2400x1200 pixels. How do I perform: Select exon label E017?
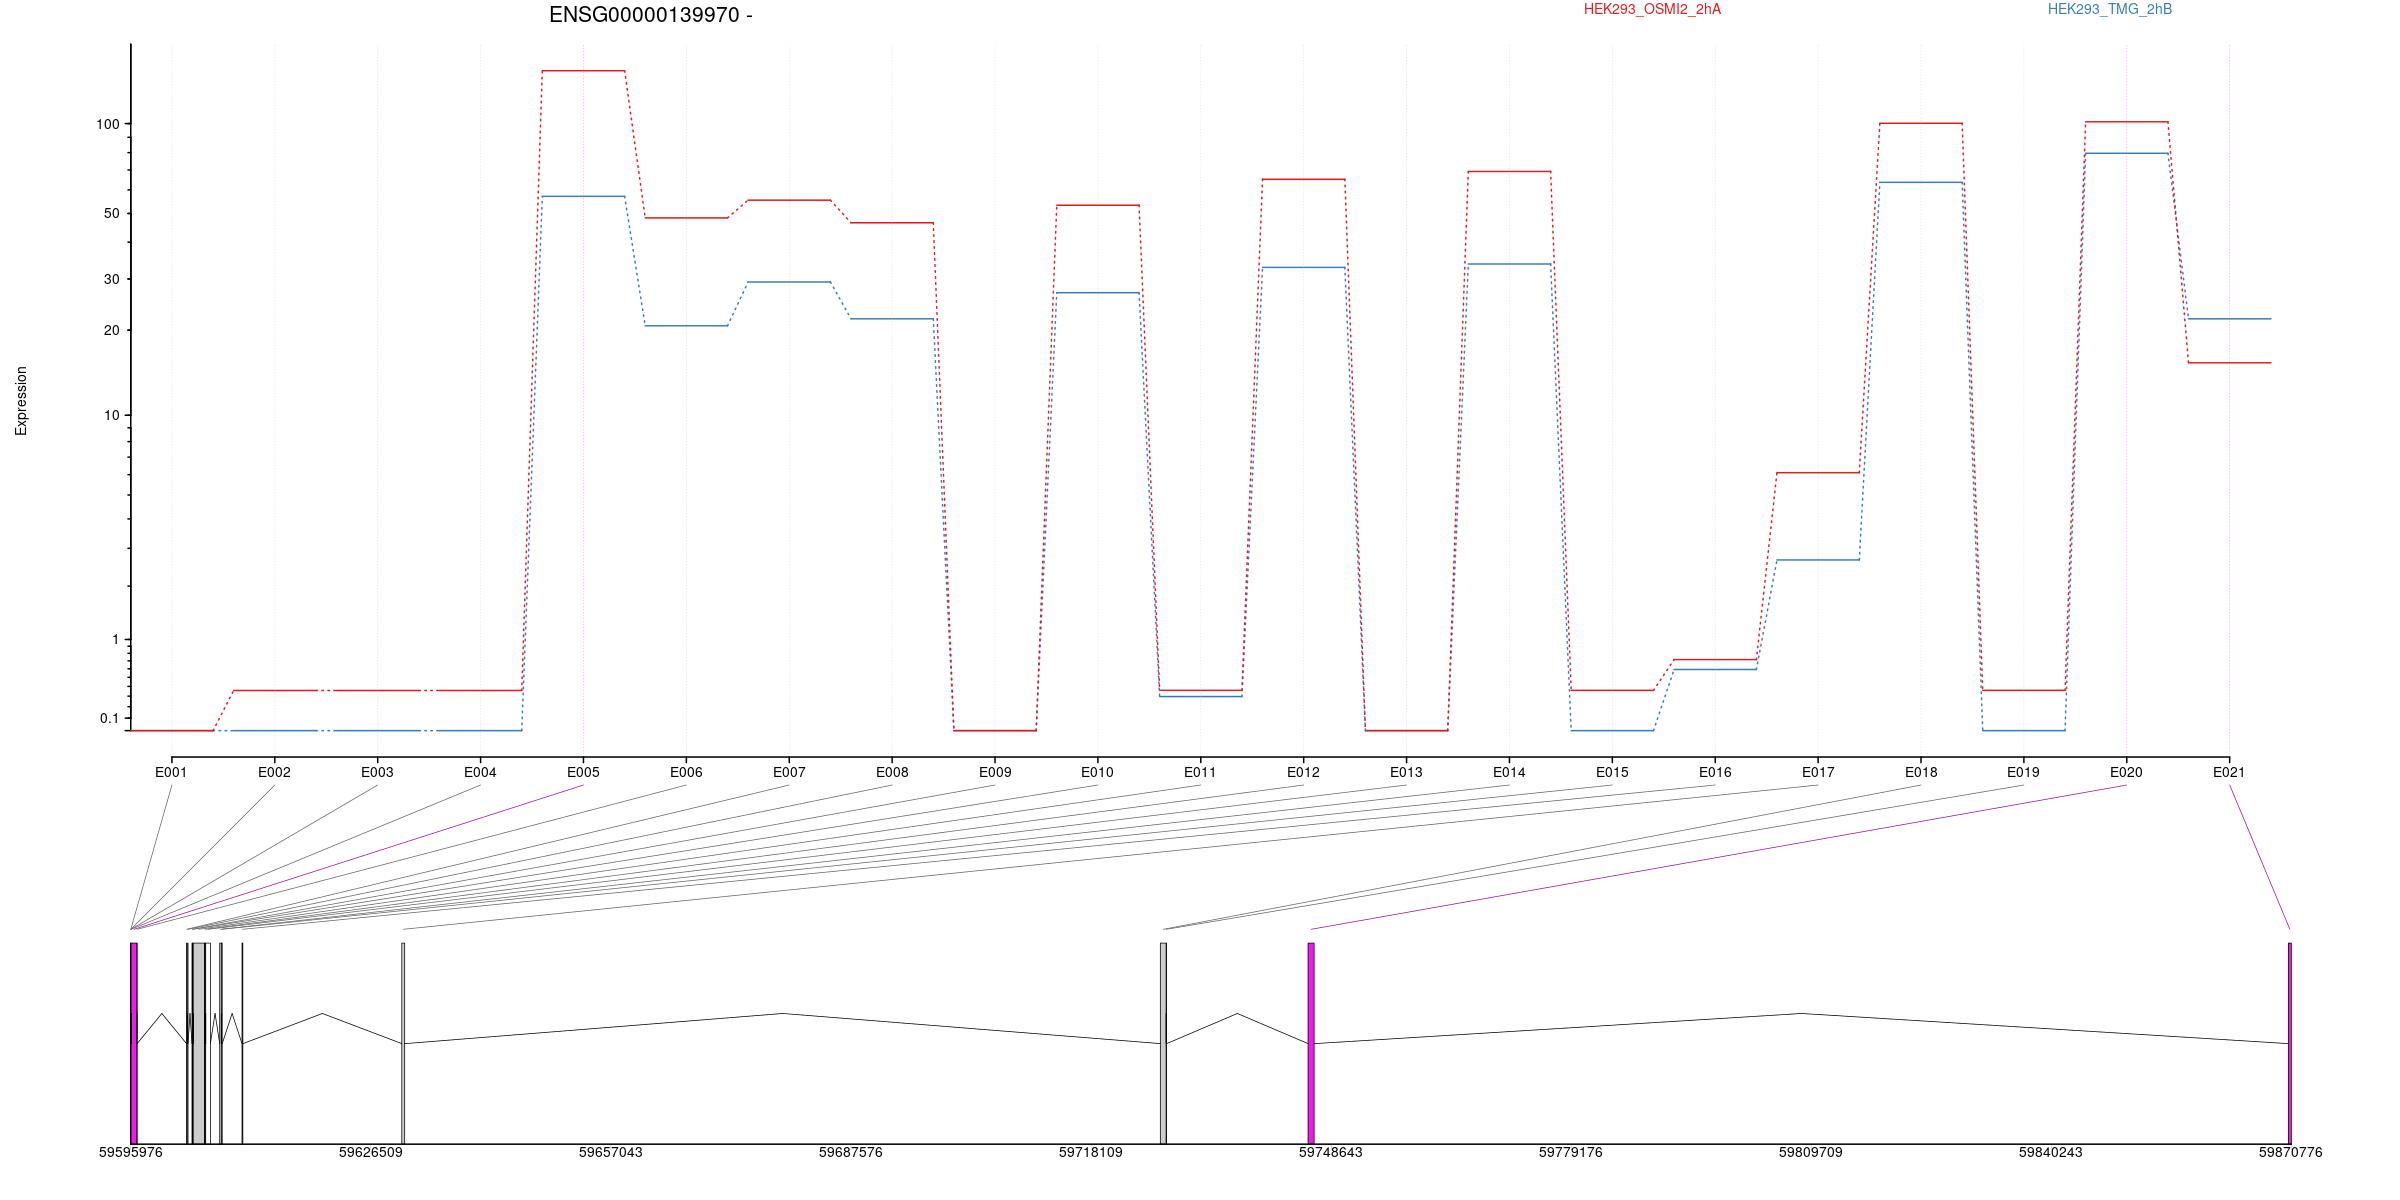tap(1818, 772)
